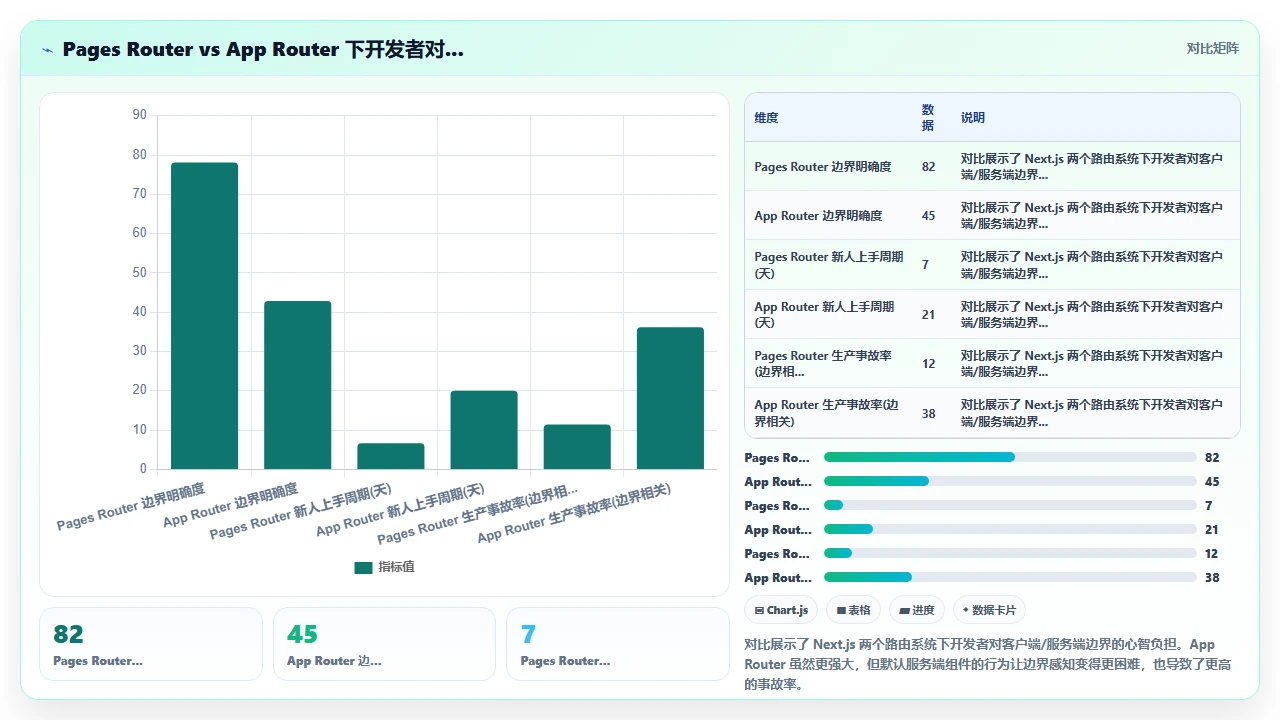Select the progress bar showing 12
Image resolution: width=1280 pixels, height=720 pixels.
1010,554
